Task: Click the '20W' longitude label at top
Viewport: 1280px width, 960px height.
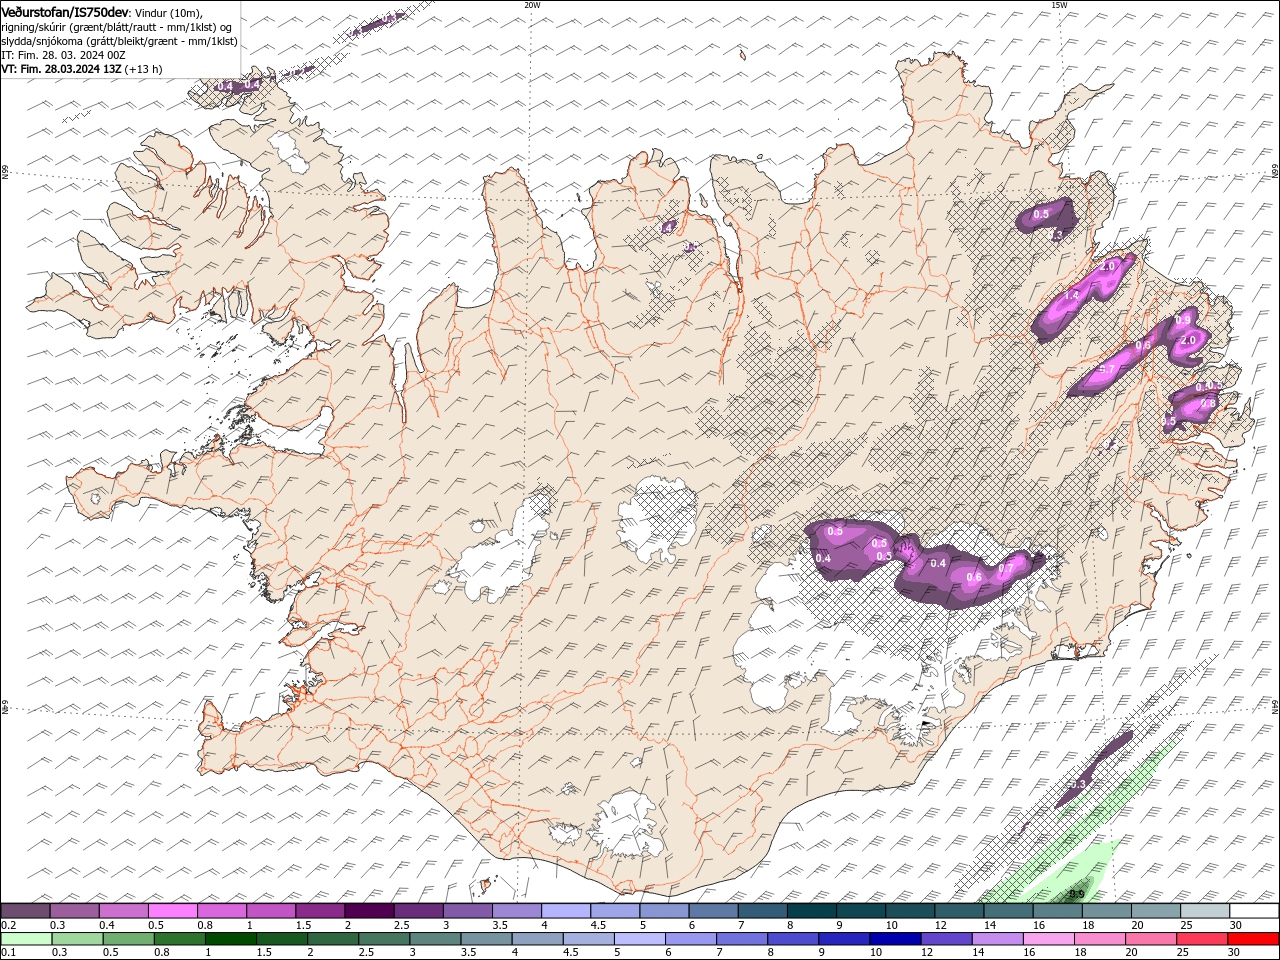Action: [x=532, y=5]
